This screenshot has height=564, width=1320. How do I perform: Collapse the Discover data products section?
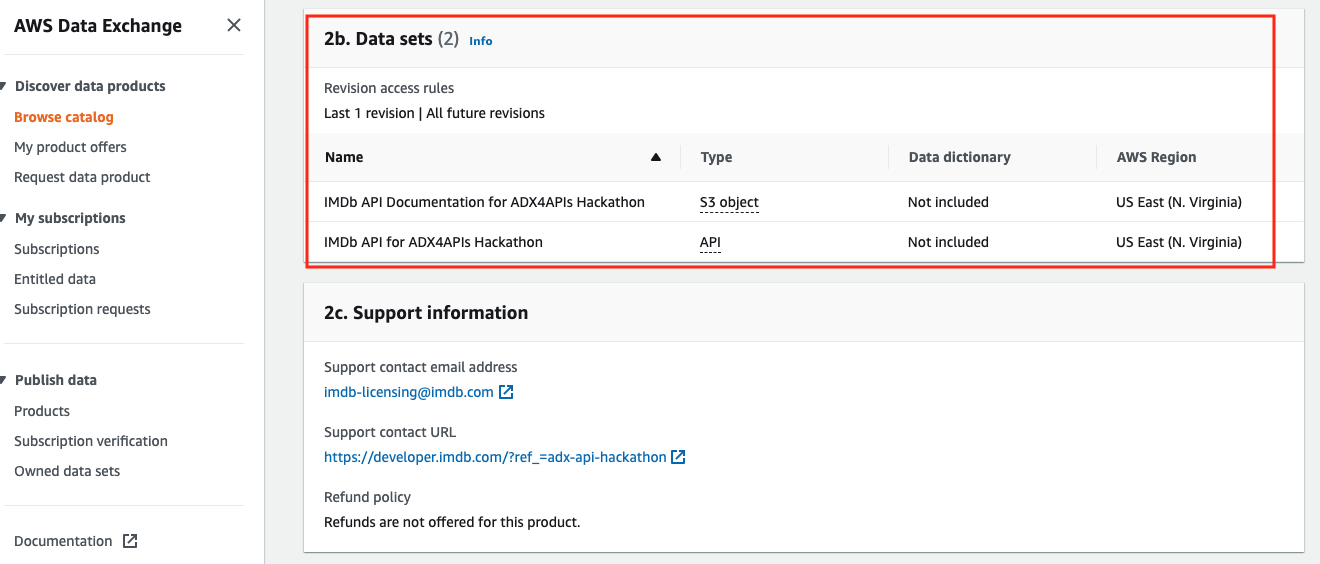coord(5,87)
